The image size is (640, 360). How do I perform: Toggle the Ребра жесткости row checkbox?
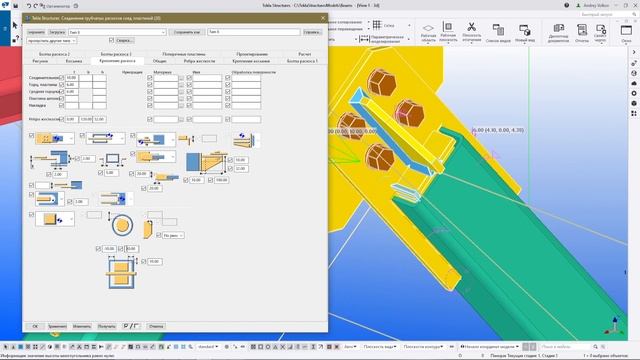[62, 119]
